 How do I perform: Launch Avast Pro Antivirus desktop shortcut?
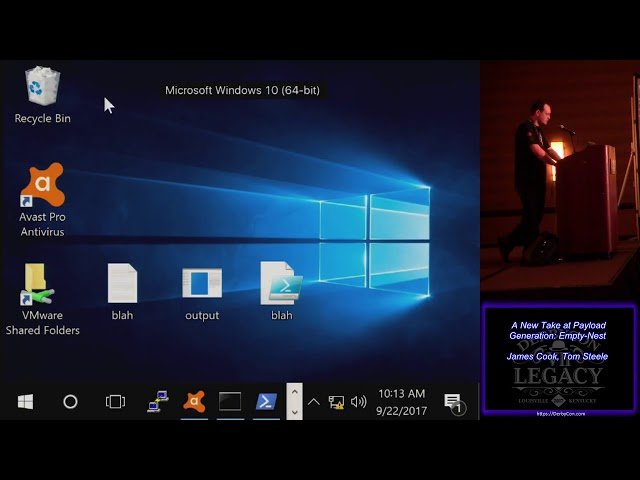(x=42, y=200)
